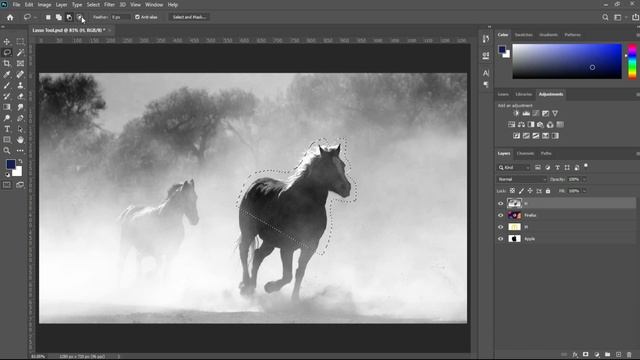Choose New Selection mode in options bar

click(48, 17)
